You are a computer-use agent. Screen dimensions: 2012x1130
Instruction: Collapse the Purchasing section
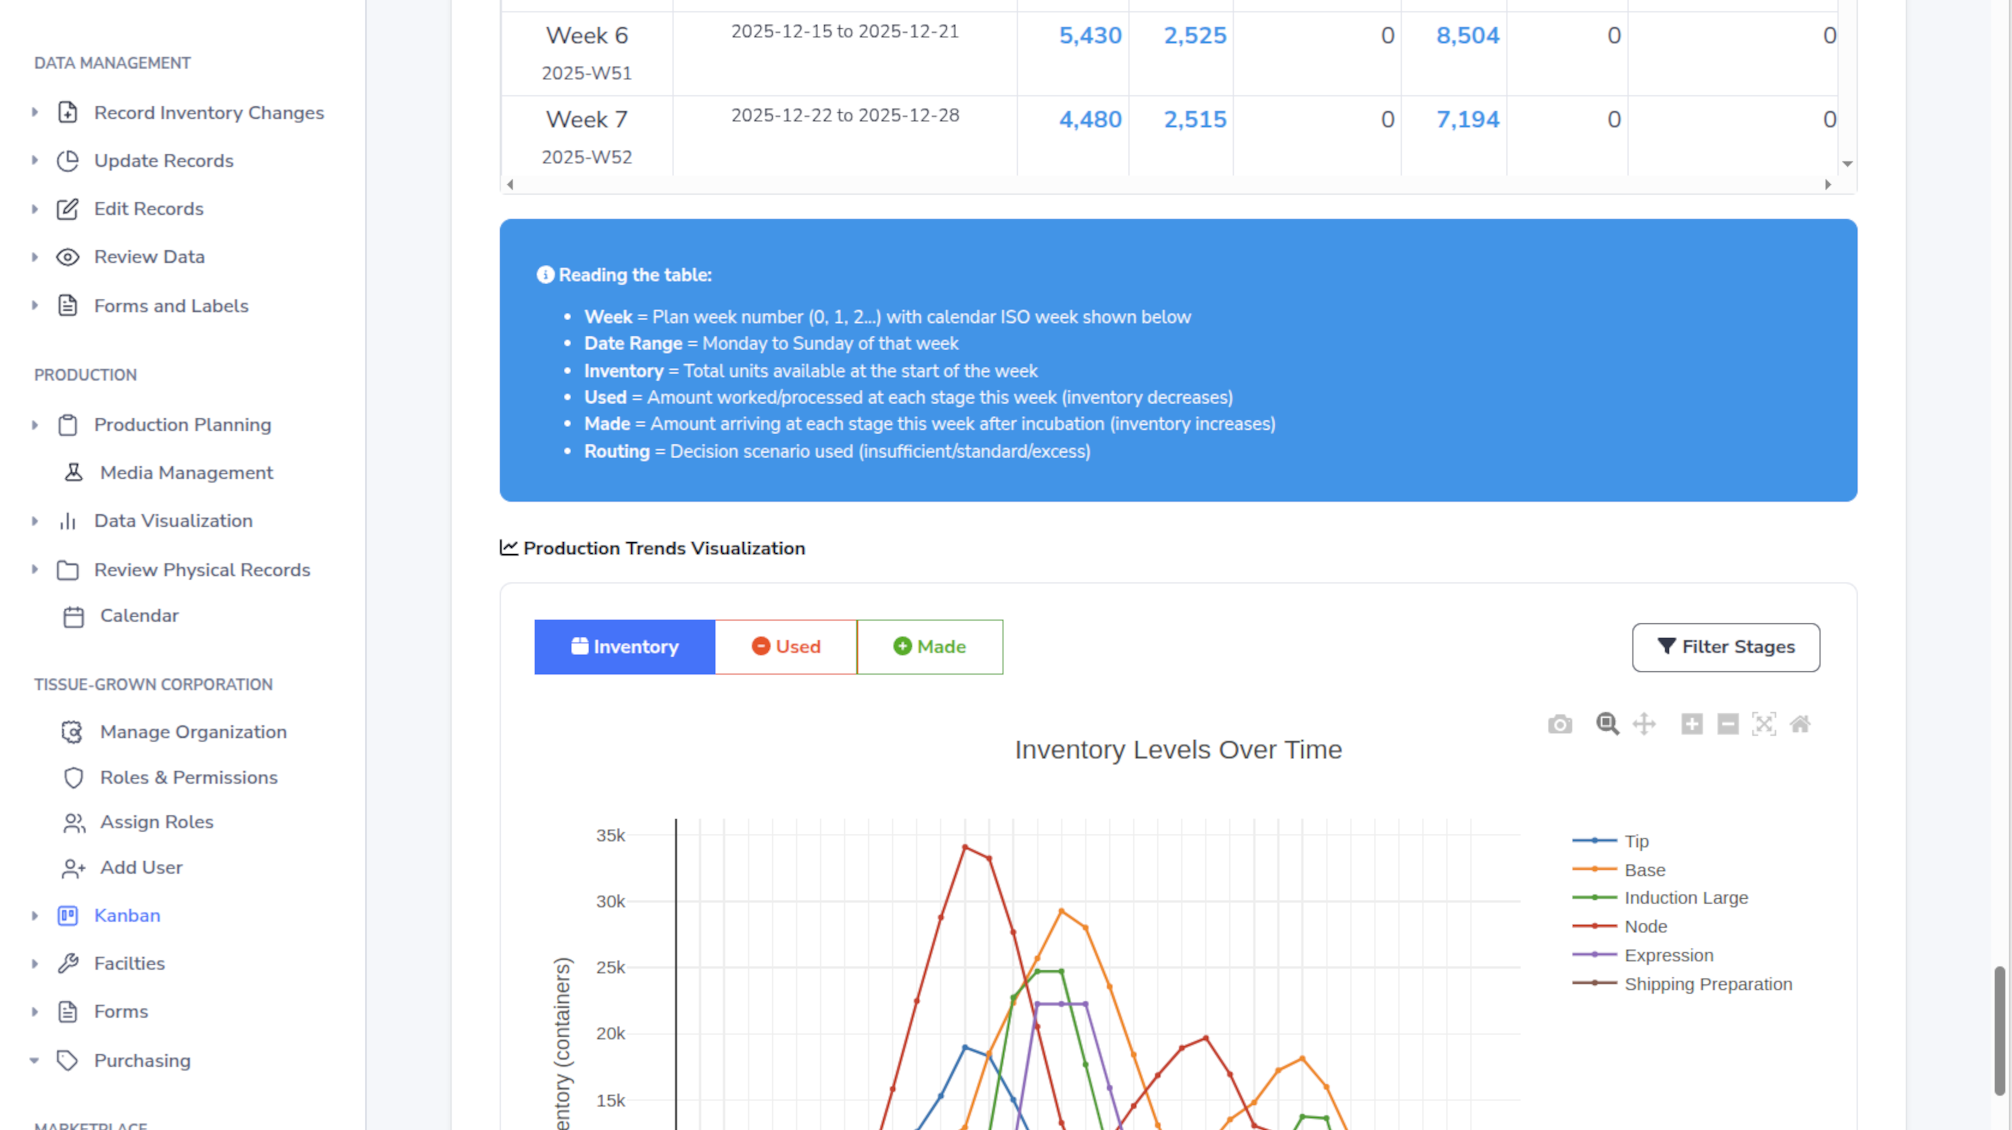(36, 1060)
